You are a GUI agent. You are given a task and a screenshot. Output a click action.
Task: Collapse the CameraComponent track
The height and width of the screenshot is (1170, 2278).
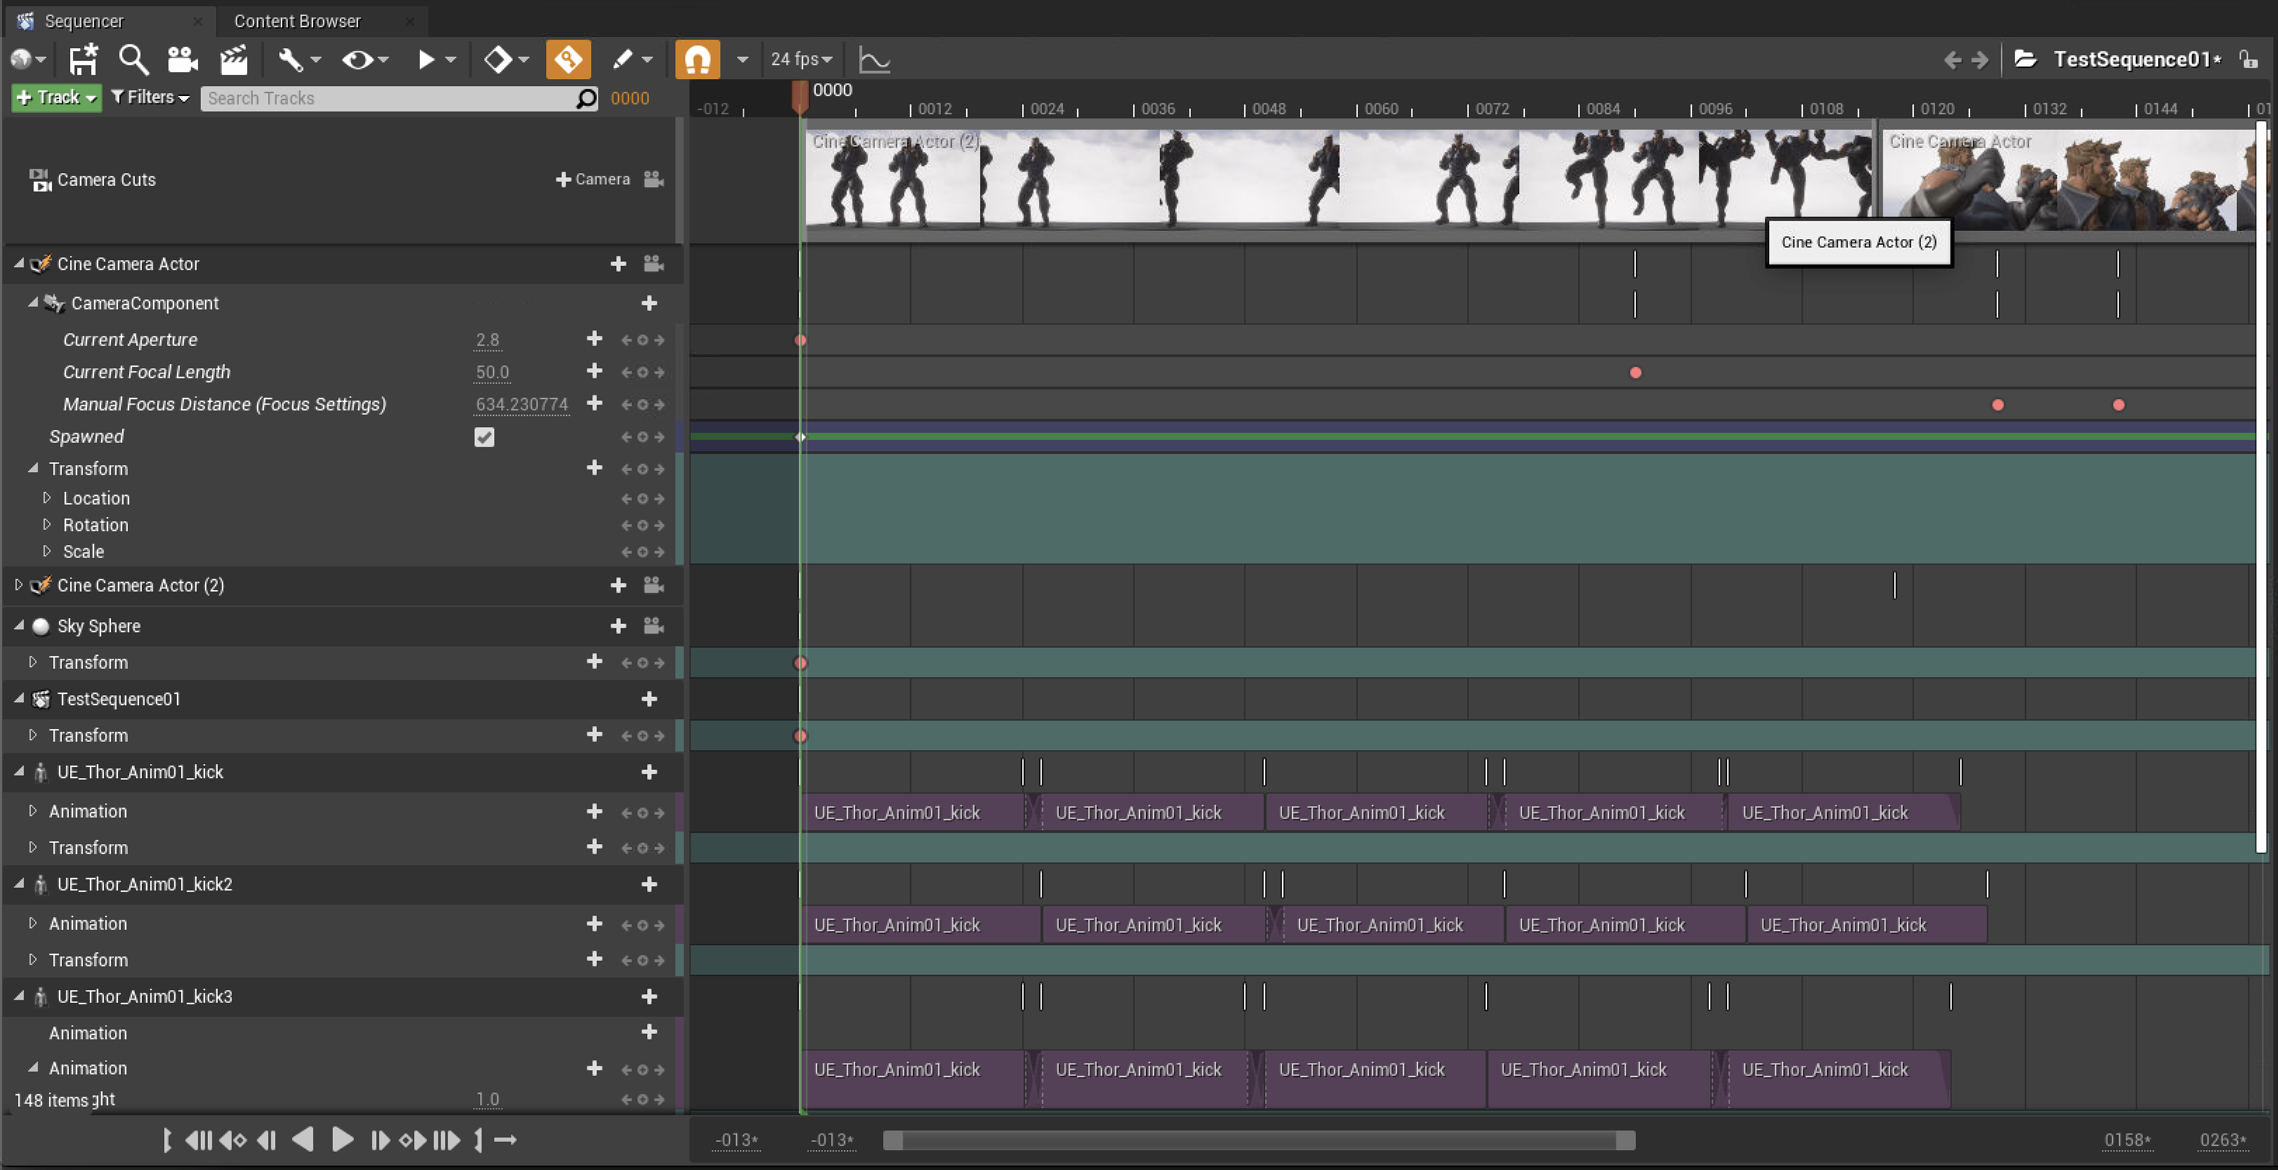tap(33, 302)
